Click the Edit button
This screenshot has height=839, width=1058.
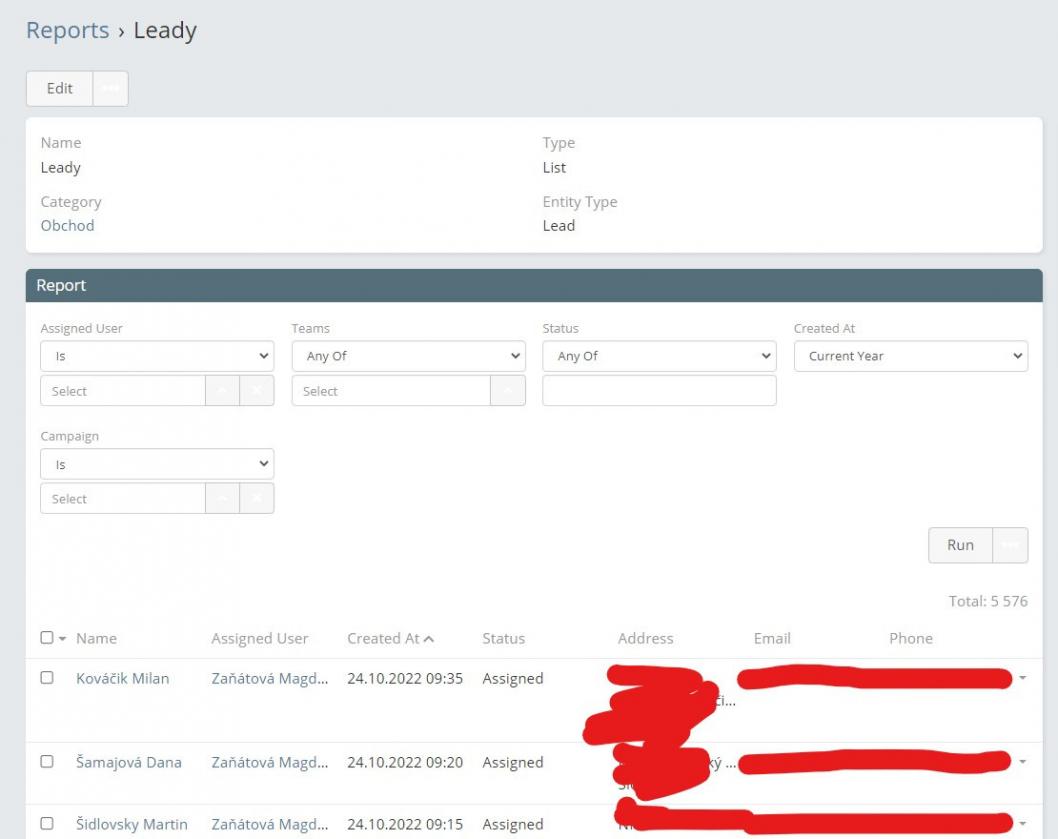[x=60, y=88]
